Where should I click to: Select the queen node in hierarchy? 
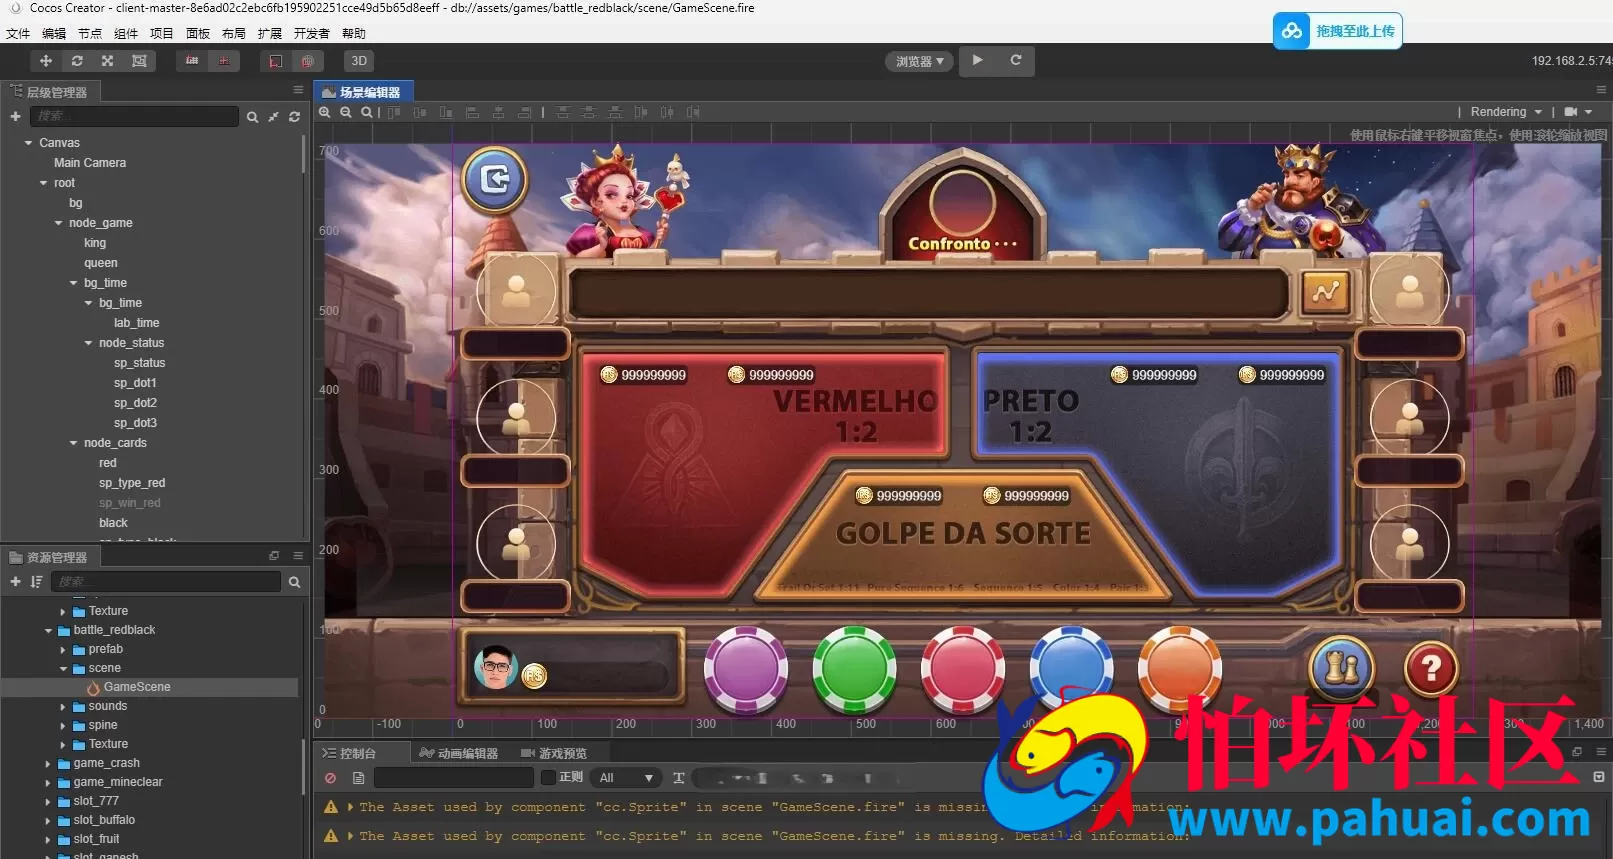tap(100, 263)
